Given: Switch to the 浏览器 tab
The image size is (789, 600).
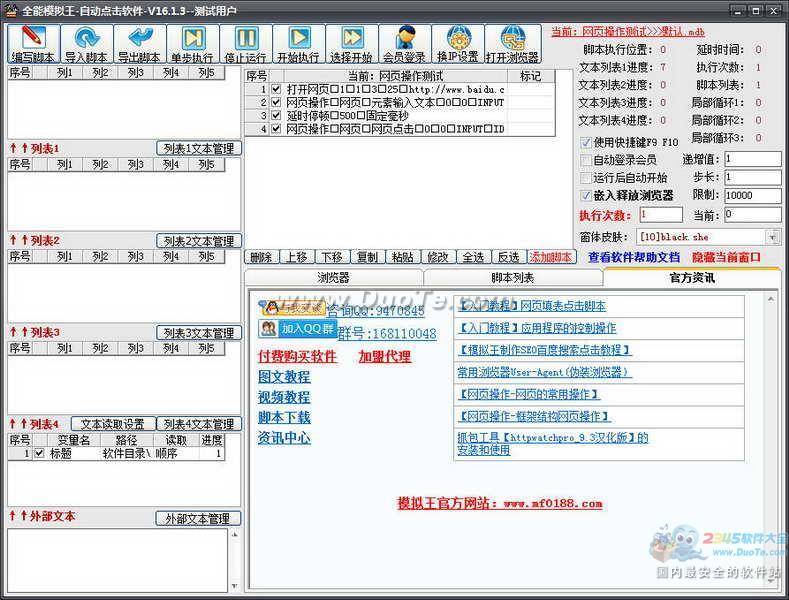Looking at the screenshot, I should coord(333,278).
